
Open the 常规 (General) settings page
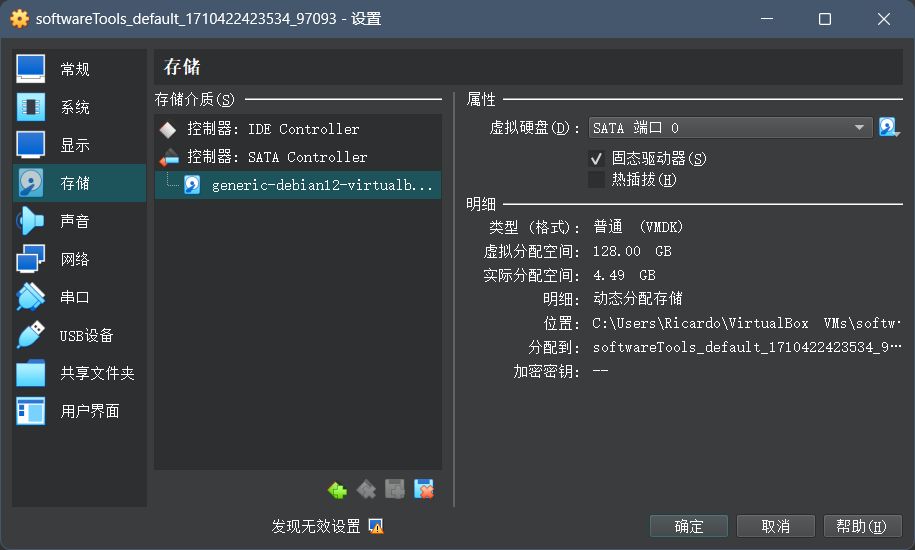pyautogui.click(x=79, y=69)
